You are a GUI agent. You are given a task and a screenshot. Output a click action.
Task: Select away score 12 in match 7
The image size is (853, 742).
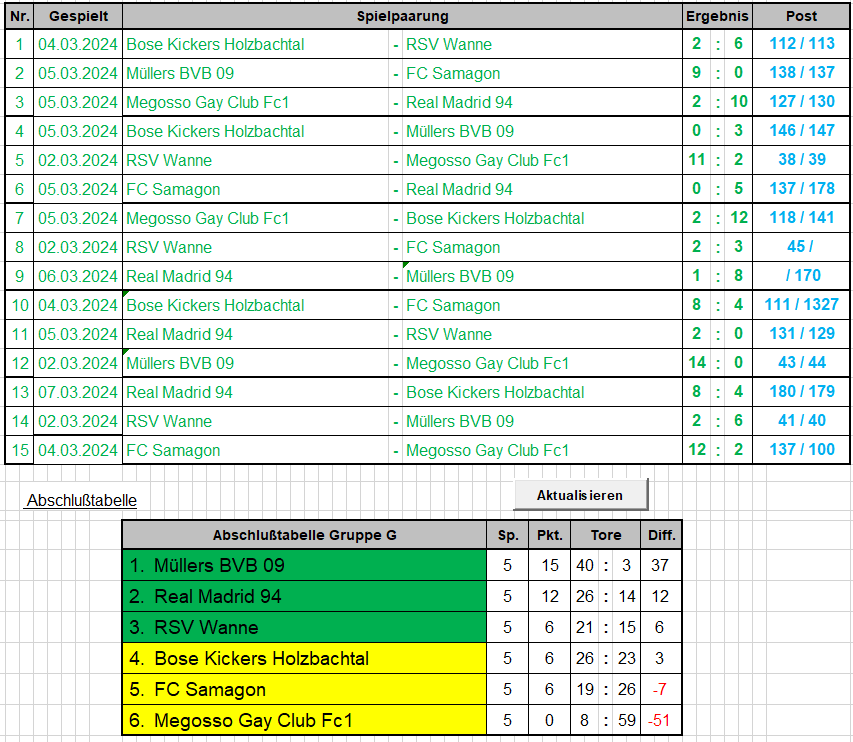739,218
